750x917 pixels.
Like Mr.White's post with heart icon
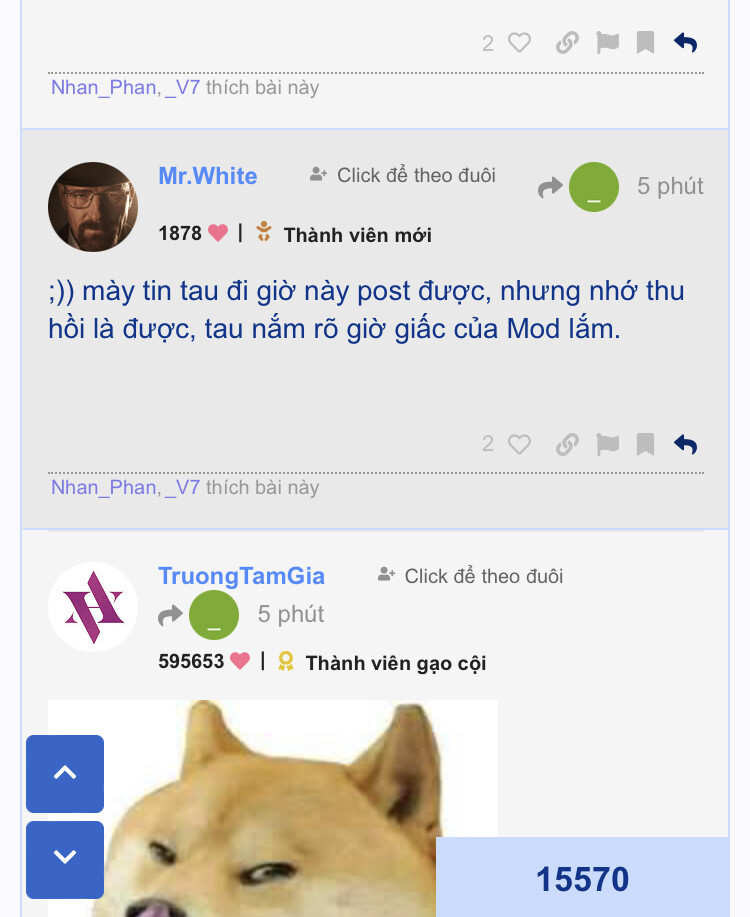click(x=519, y=444)
